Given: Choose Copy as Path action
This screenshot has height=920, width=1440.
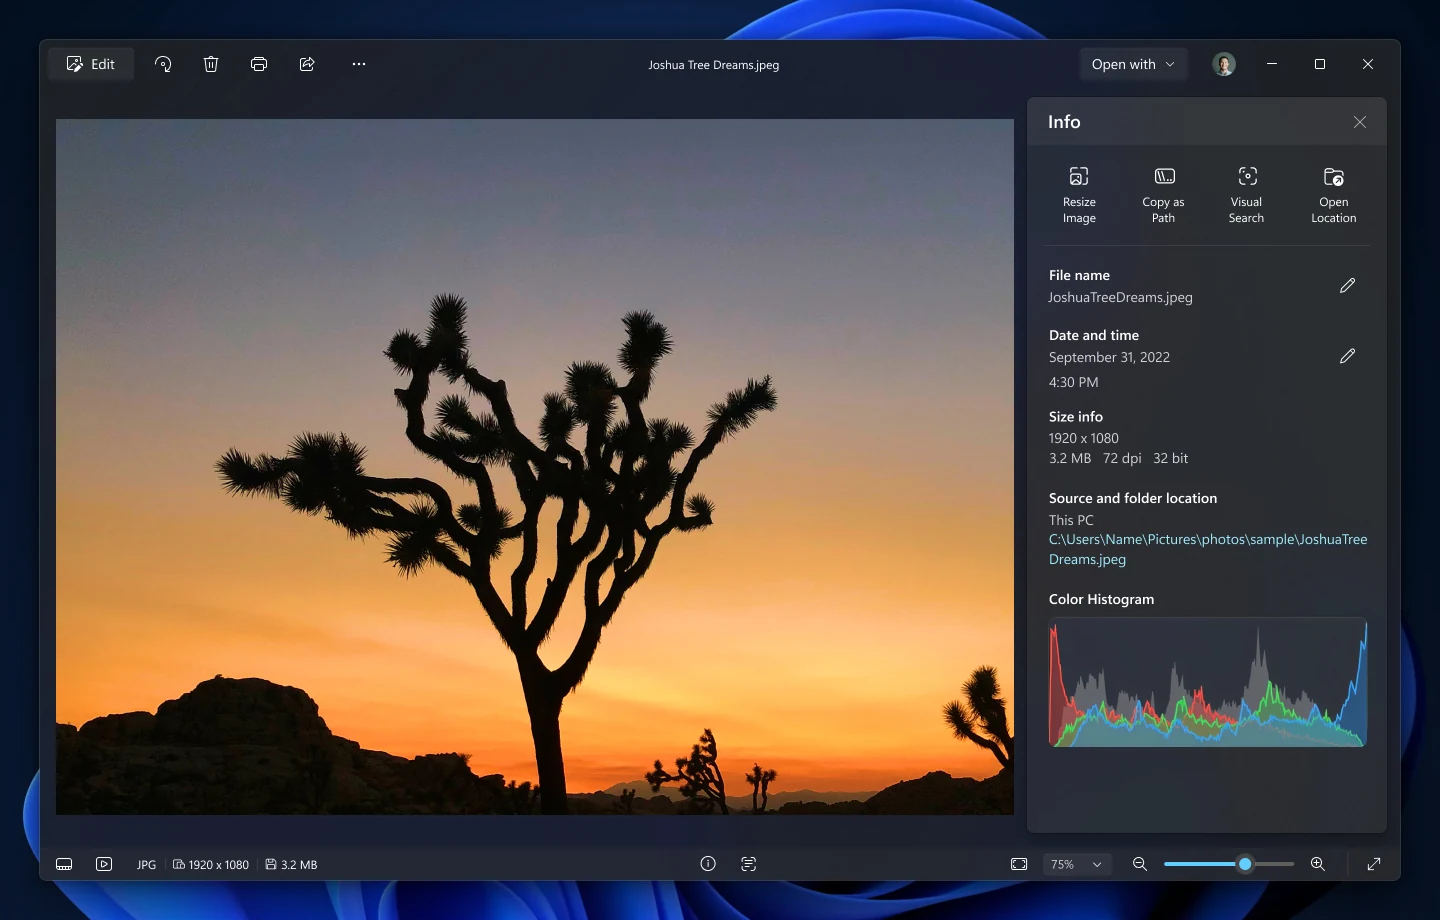Looking at the screenshot, I should pyautogui.click(x=1163, y=195).
